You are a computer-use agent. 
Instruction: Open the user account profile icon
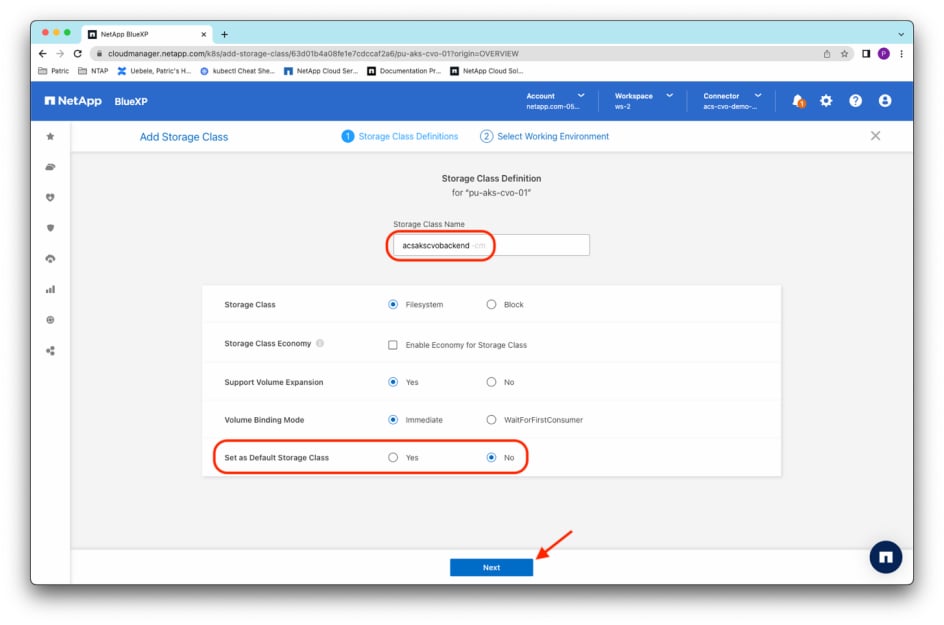(884, 101)
